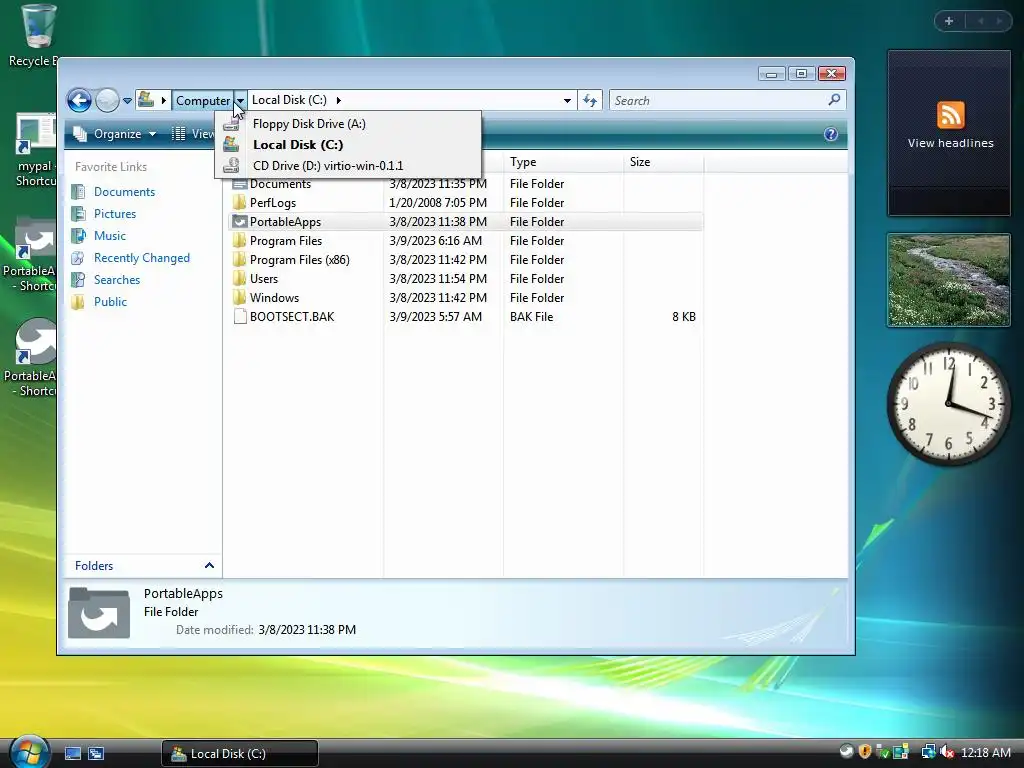
Task: Open Public favorite link
Action: pos(110,302)
